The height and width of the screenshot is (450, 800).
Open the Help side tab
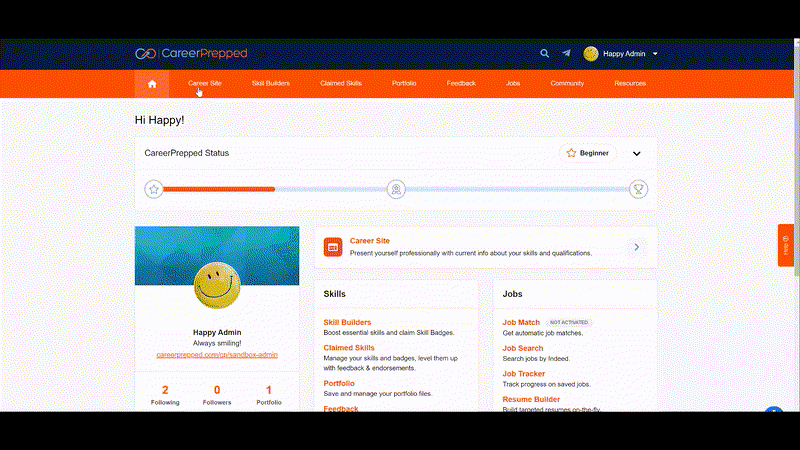point(786,245)
